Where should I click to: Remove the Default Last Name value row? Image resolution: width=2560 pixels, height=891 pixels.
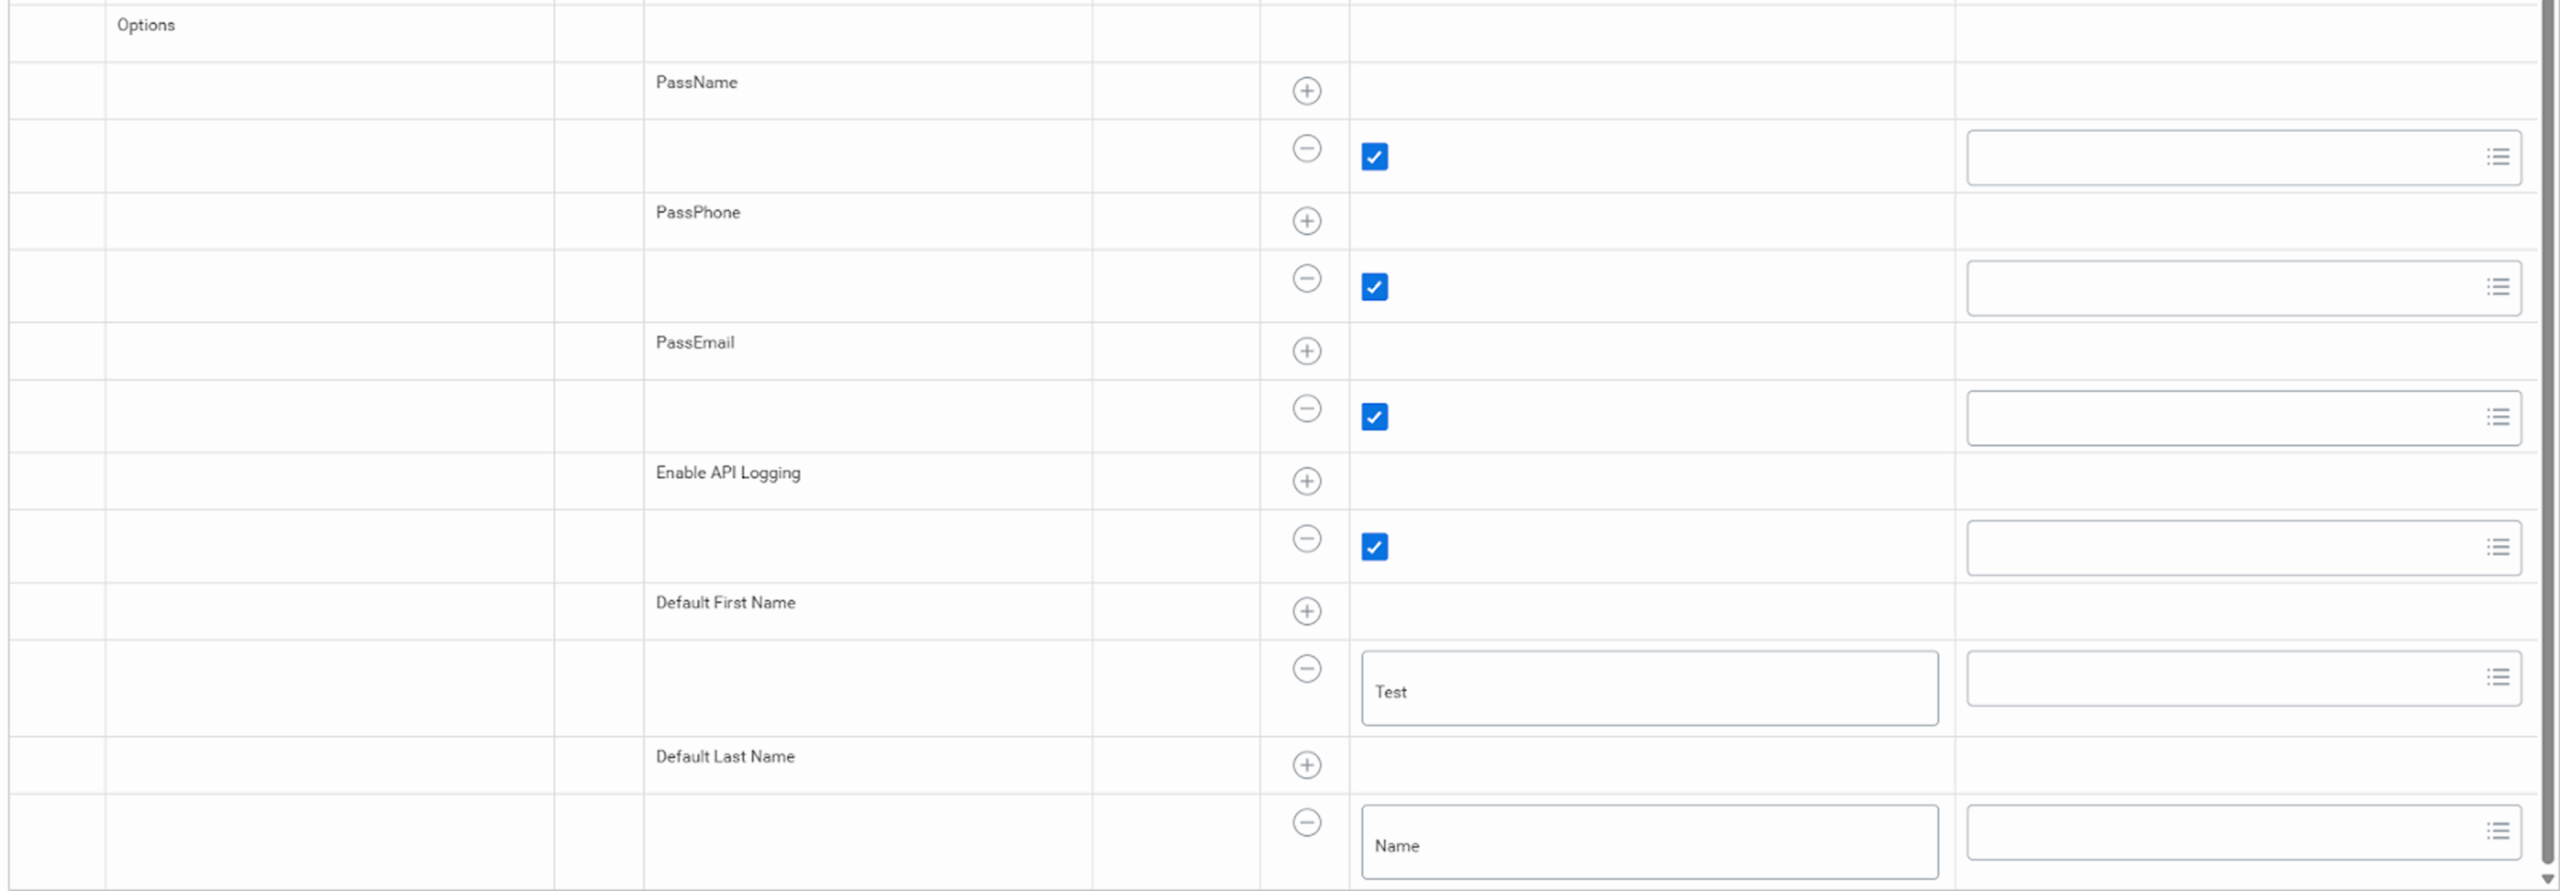tap(1306, 823)
